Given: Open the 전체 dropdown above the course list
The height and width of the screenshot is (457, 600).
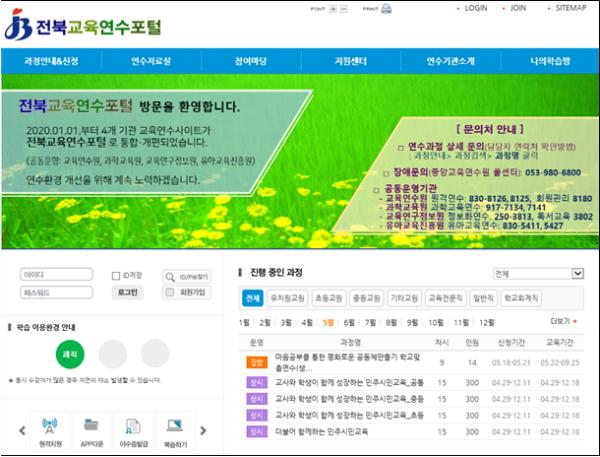Looking at the screenshot, I should click(537, 273).
